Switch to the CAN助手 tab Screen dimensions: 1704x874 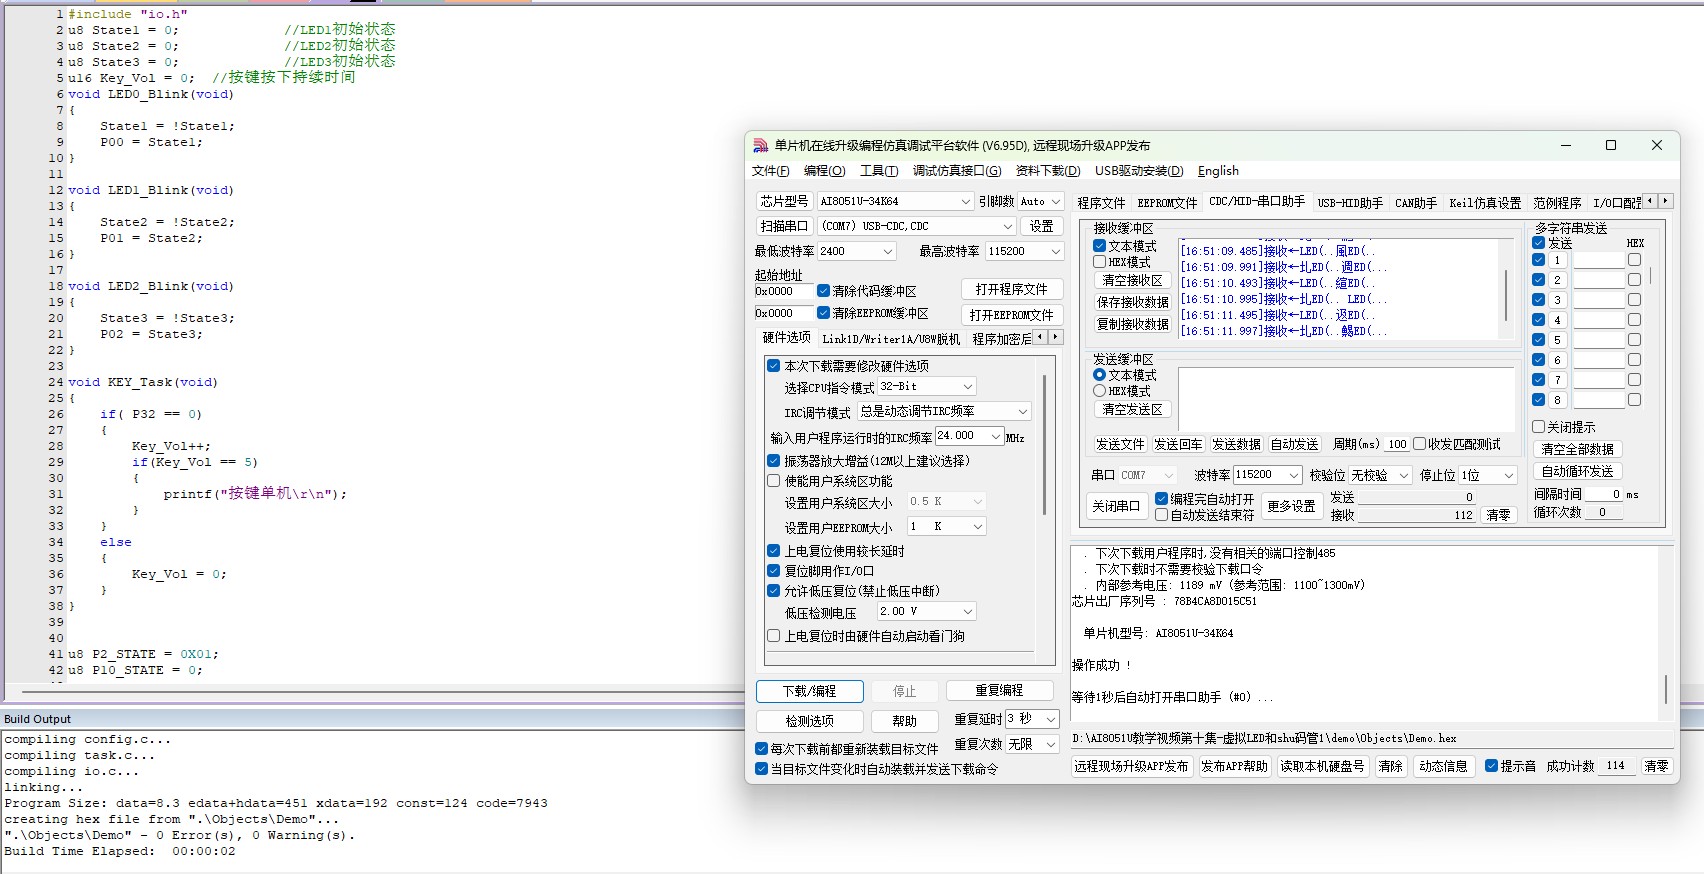(1416, 203)
